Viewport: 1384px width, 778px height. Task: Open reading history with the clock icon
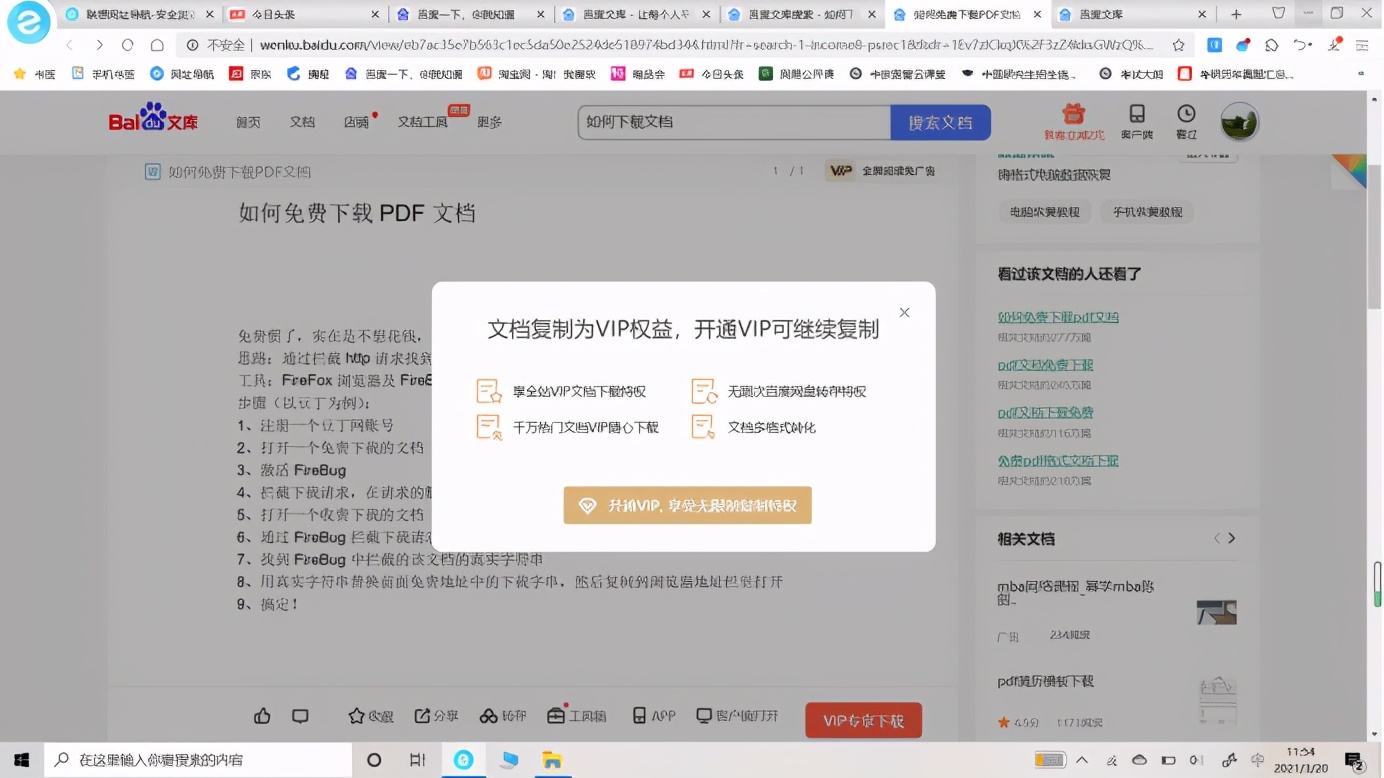1184,121
